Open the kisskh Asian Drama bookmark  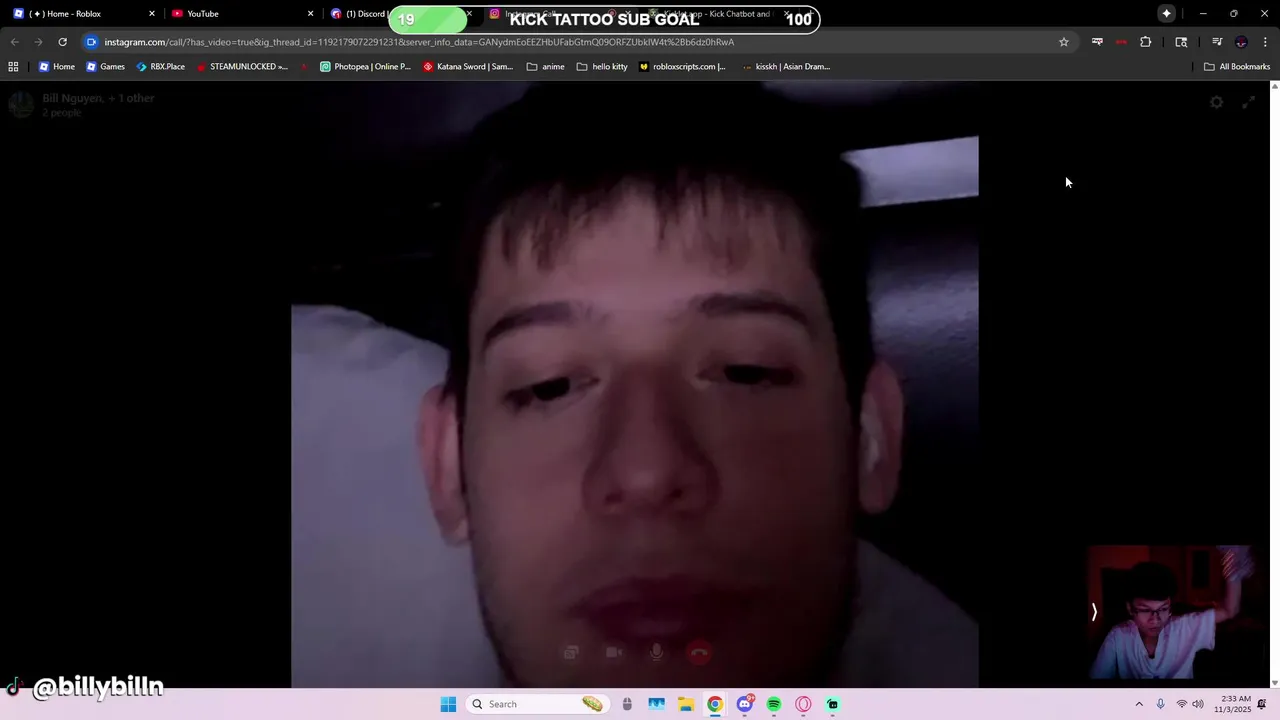pos(786,67)
